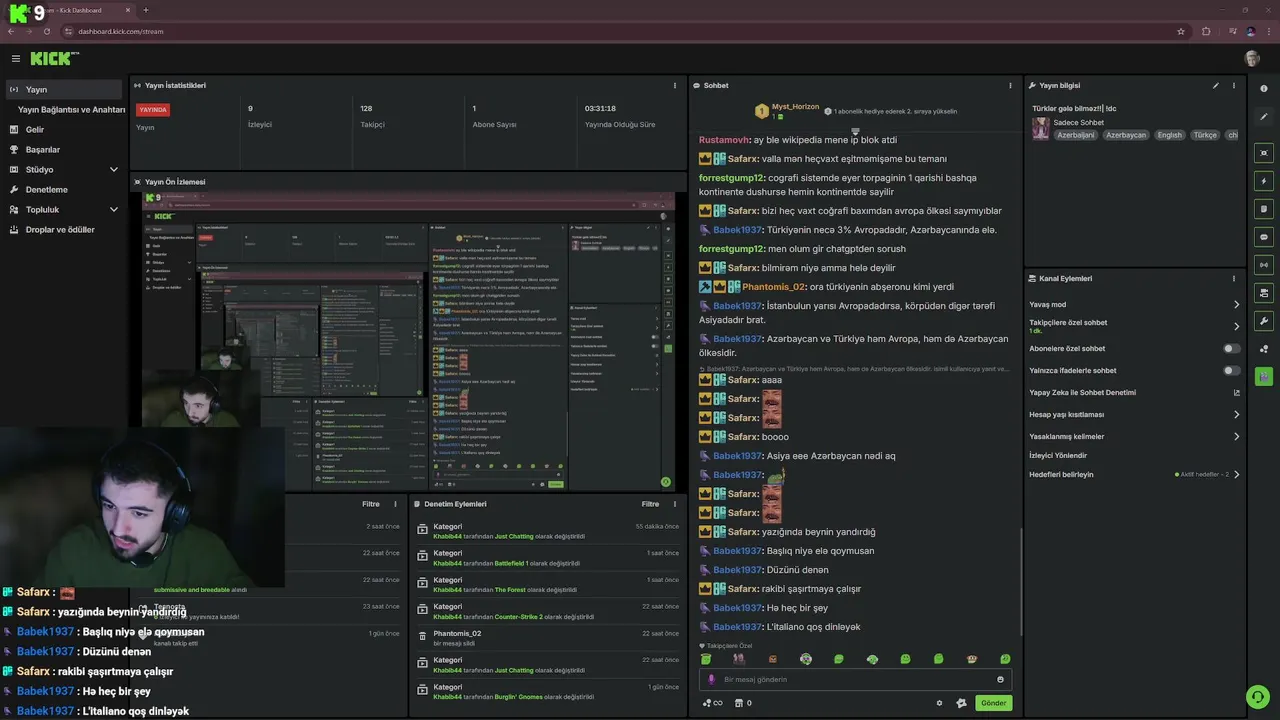Viewport: 1280px width, 720px height.
Task: Click username Myst_Horizon in chat header
Action: pos(795,107)
